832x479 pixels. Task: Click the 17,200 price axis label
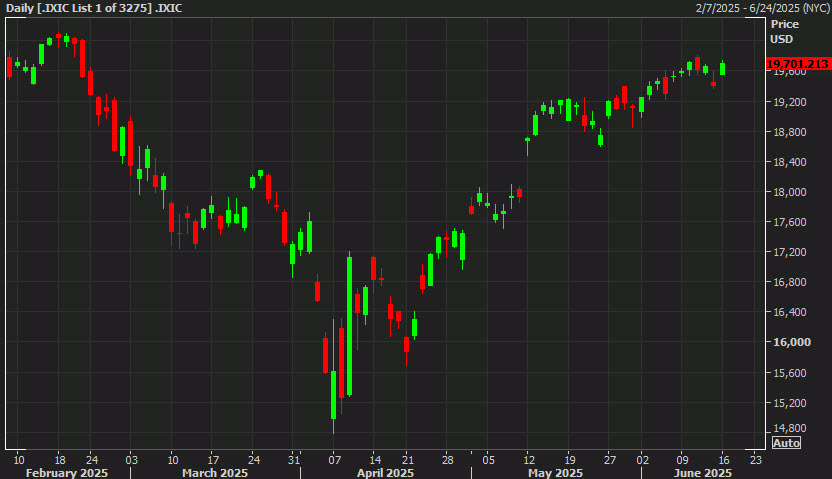pyautogui.click(x=792, y=252)
